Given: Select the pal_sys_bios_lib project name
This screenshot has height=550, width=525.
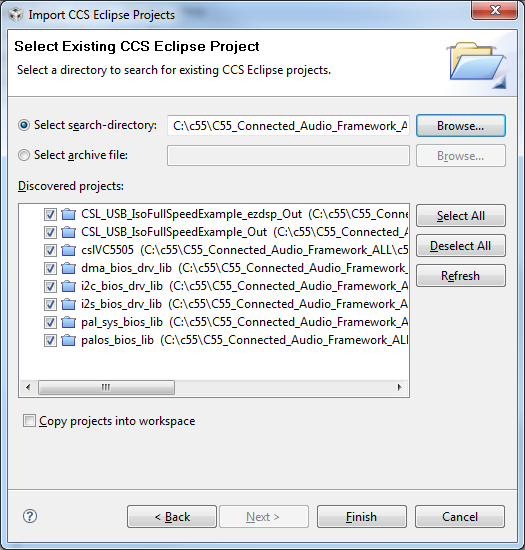Looking at the screenshot, I should point(122,322).
